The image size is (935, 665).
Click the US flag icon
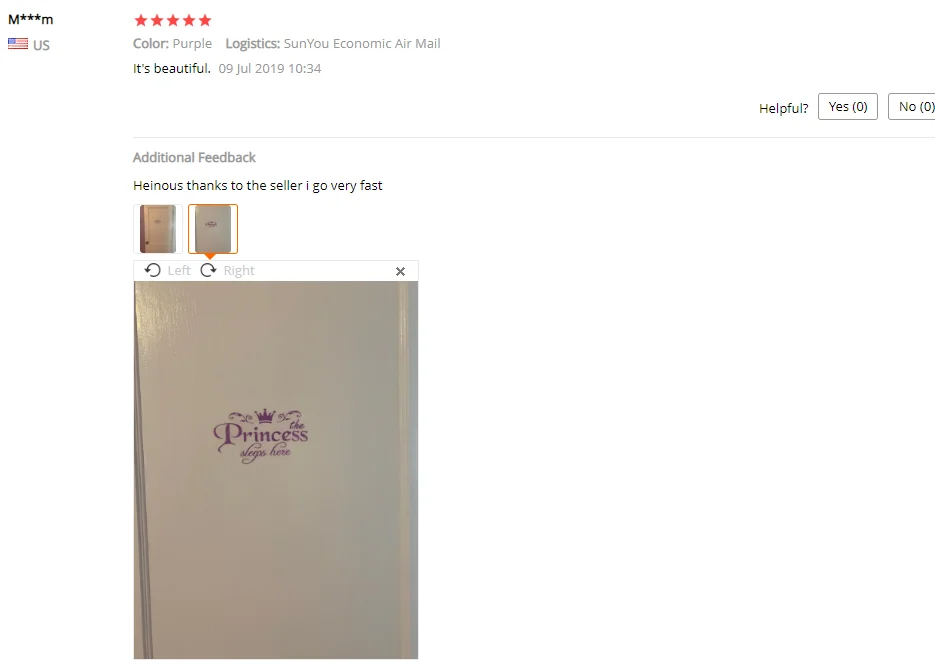(18, 44)
